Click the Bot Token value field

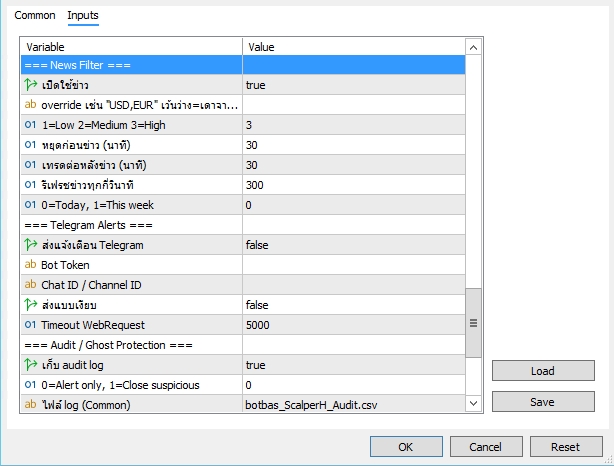pos(354,265)
